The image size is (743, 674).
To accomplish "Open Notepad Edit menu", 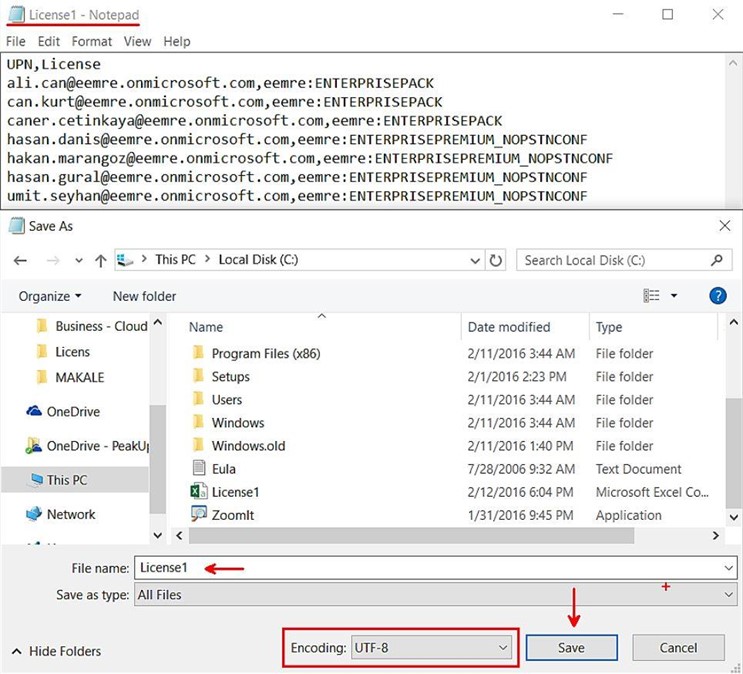I will point(49,42).
